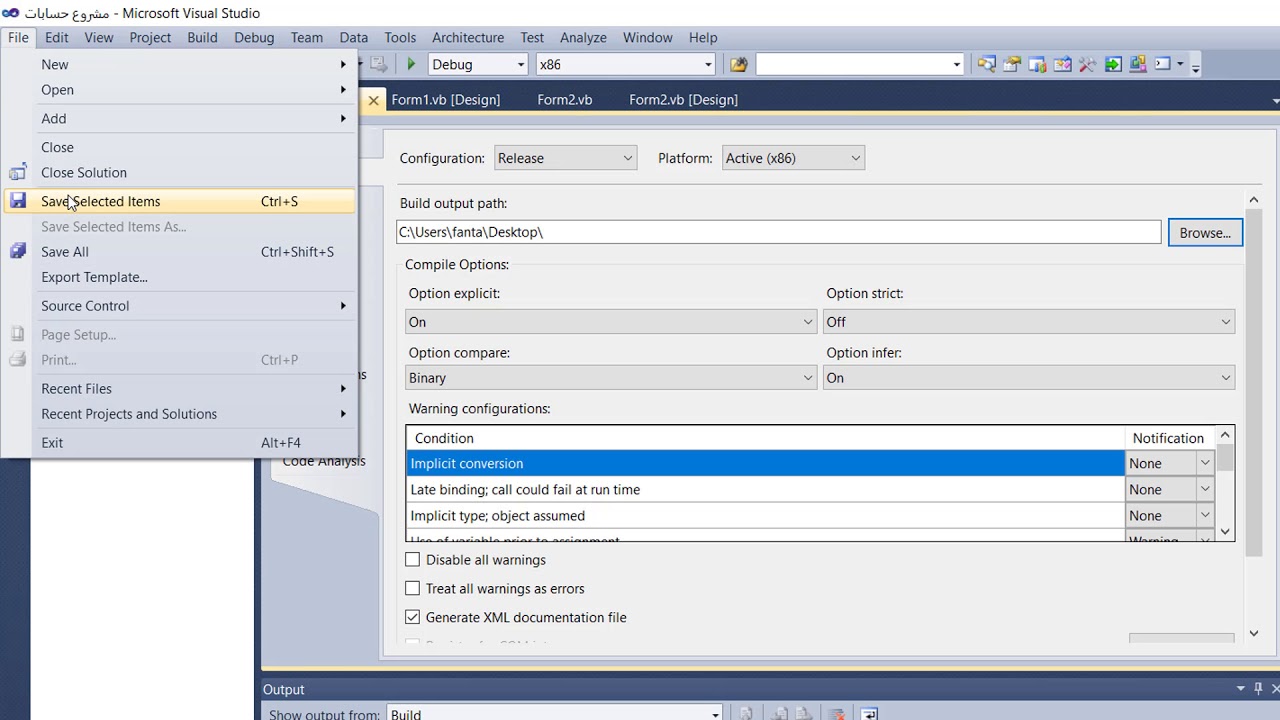Select the Implicit conversion warning row
The height and width of the screenshot is (720, 1280).
coord(766,464)
